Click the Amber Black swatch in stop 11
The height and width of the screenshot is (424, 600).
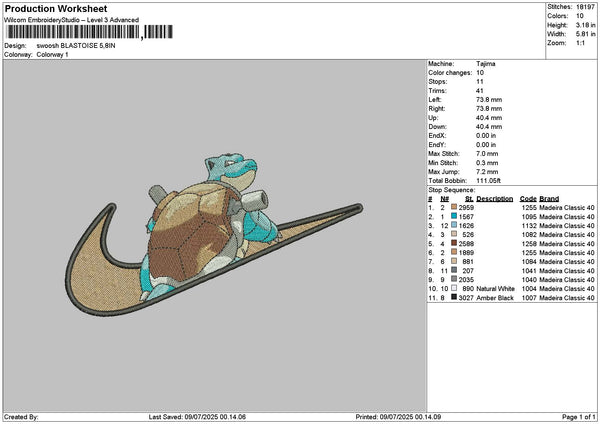coord(455,296)
